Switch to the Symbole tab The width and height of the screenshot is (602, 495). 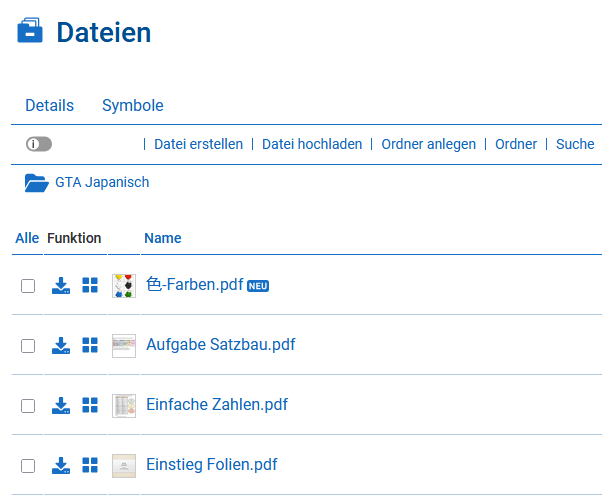coord(132,105)
